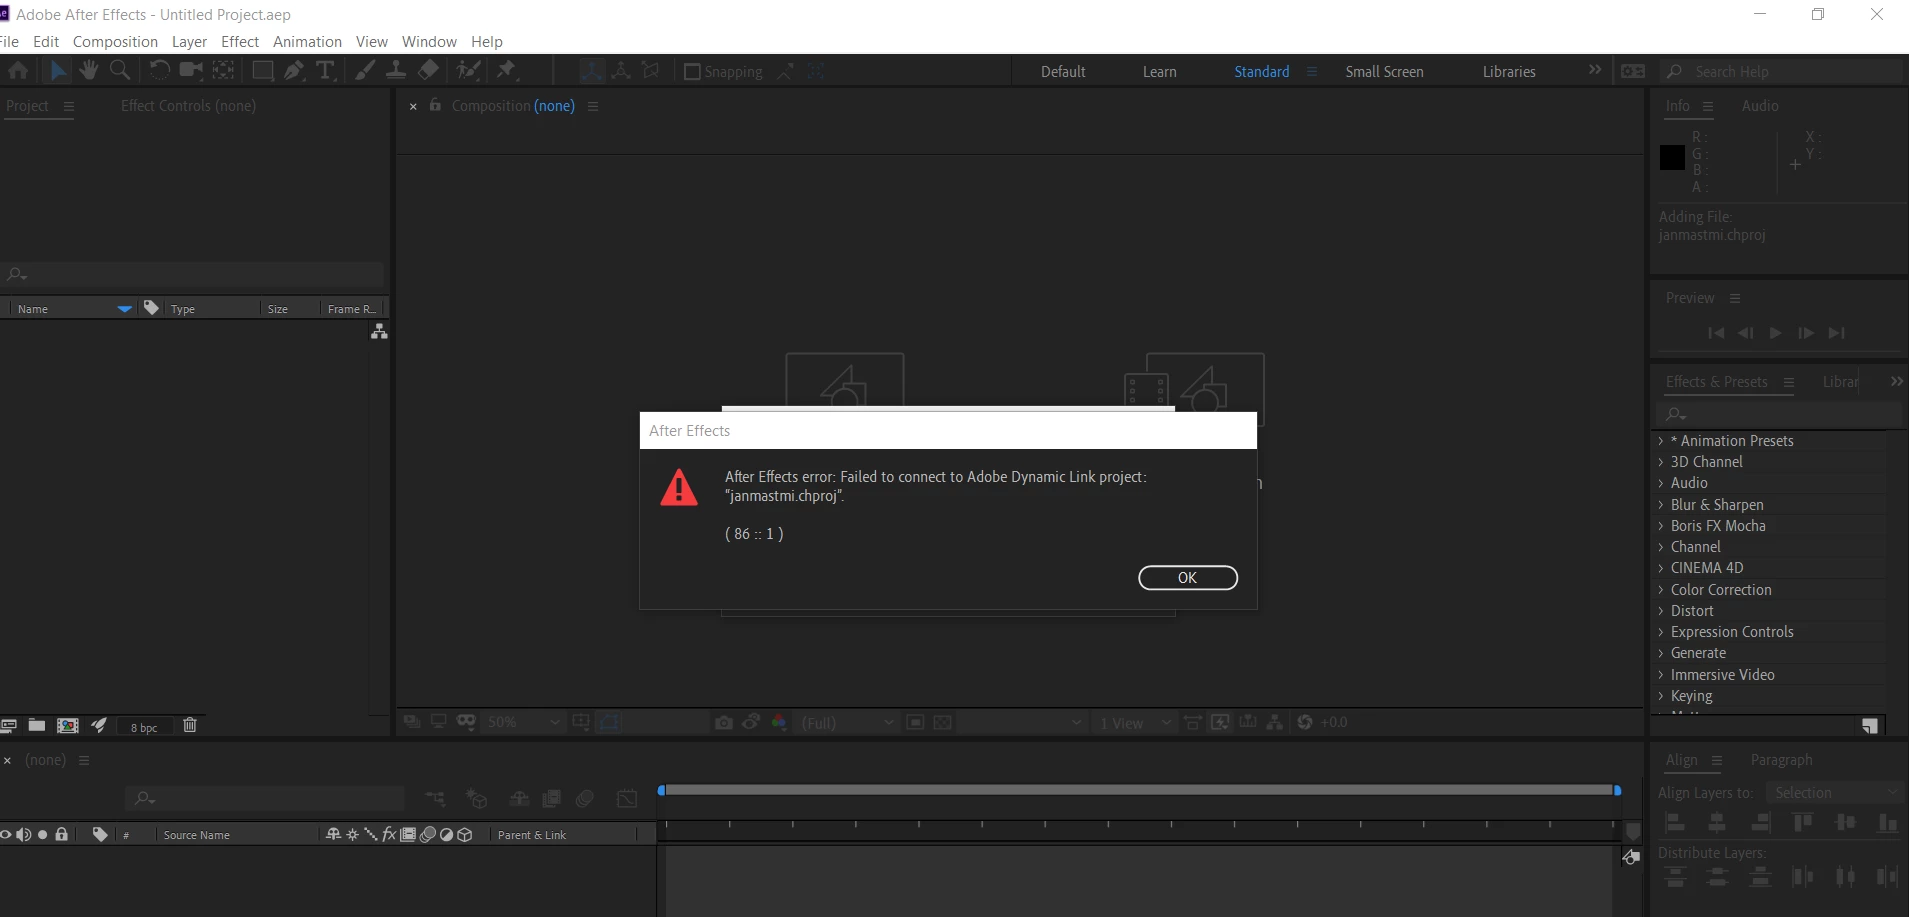Select the Roto Brush tool
This screenshot has width=1909, height=917.
(x=467, y=70)
